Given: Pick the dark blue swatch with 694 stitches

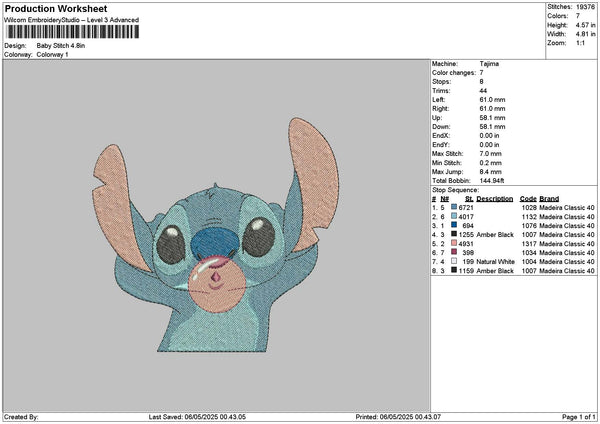Looking at the screenshot, I should coord(455,224).
